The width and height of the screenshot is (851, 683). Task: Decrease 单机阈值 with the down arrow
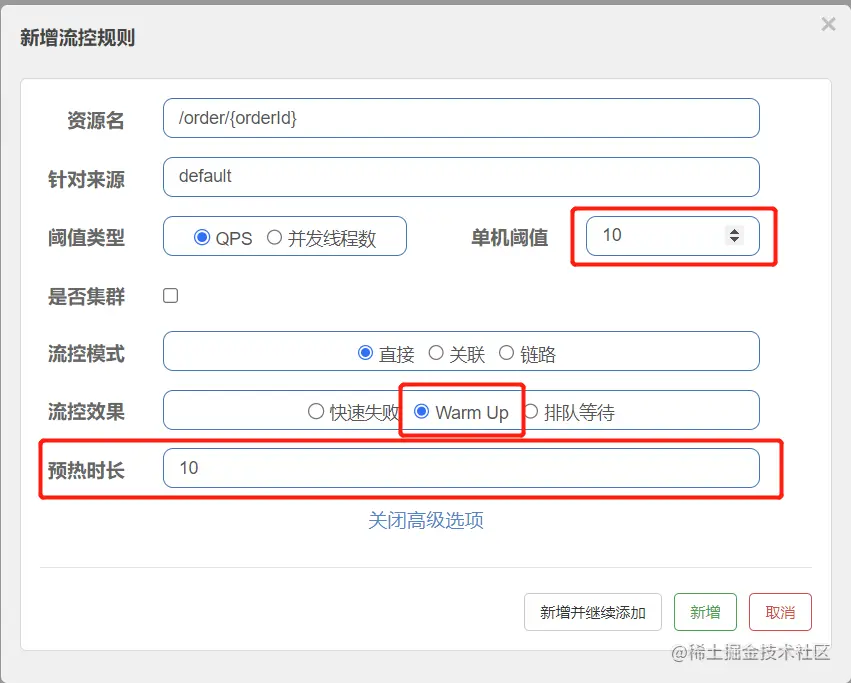tap(734, 239)
